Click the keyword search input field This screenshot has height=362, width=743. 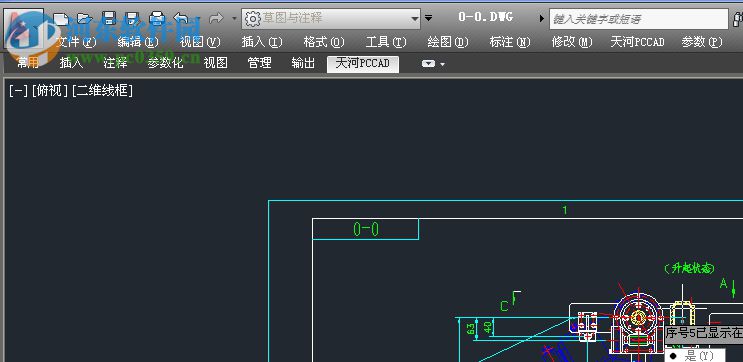click(x=638, y=19)
